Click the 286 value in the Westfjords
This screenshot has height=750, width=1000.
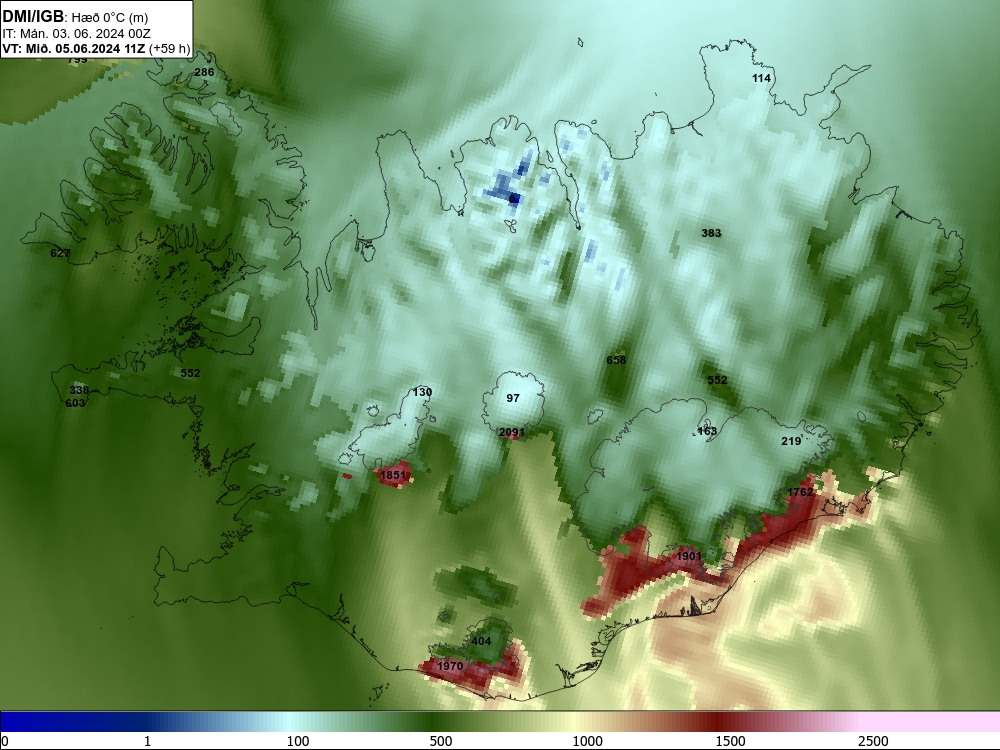coord(204,72)
